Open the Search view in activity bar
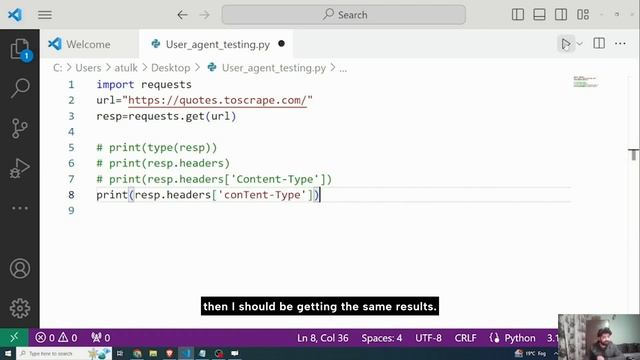The height and width of the screenshot is (360, 640). (x=20, y=88)
